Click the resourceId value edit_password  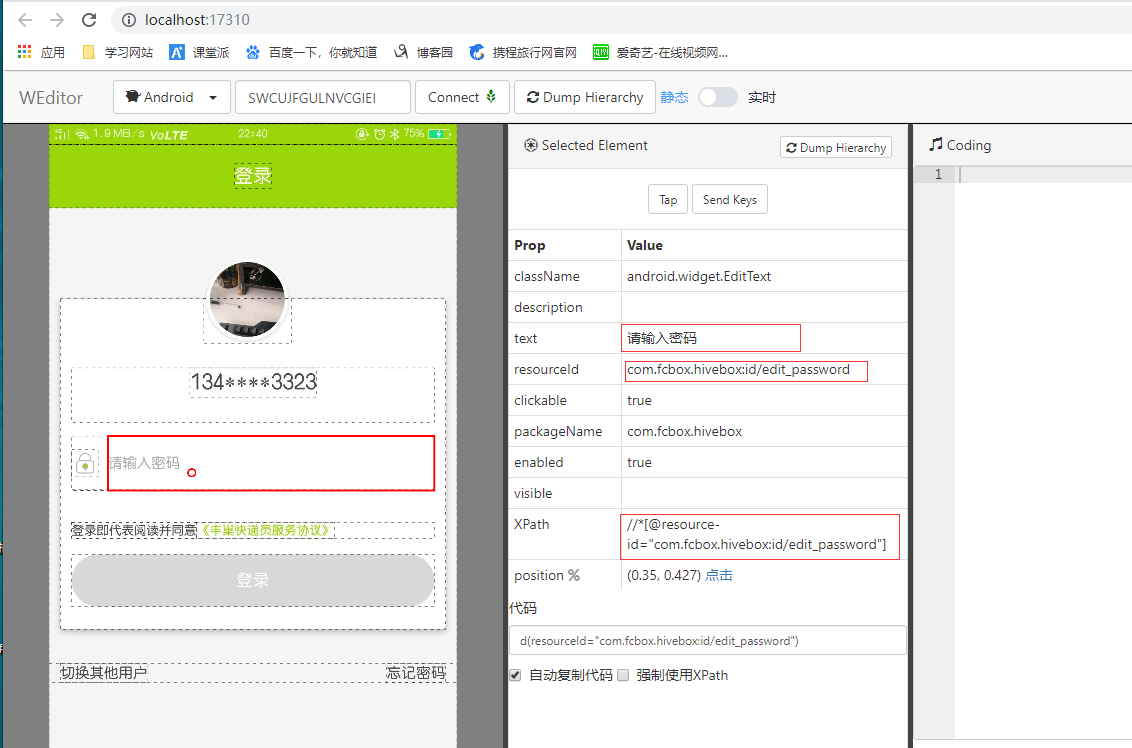coord(739,370)
